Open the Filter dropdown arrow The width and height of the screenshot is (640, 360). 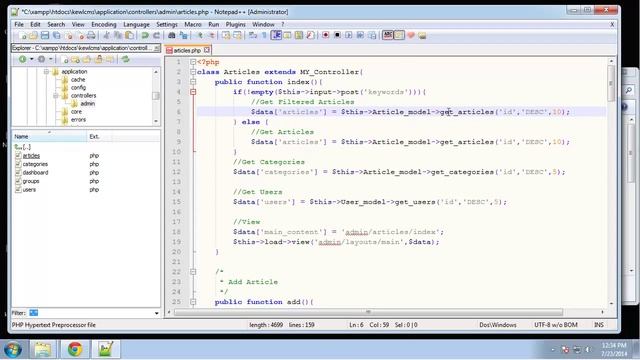(157, 313)
